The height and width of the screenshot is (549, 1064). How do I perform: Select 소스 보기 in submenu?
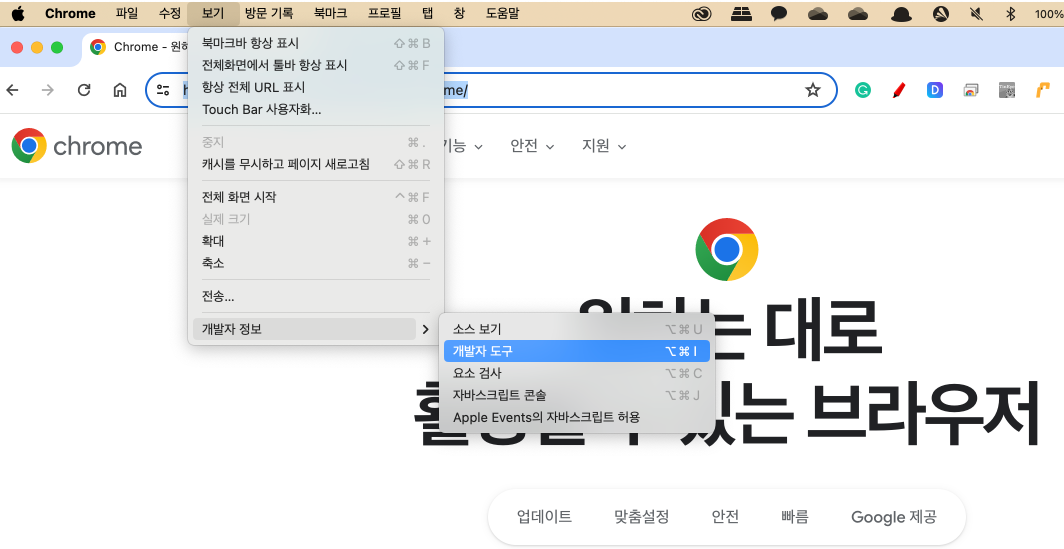click(x=577, y=329)
